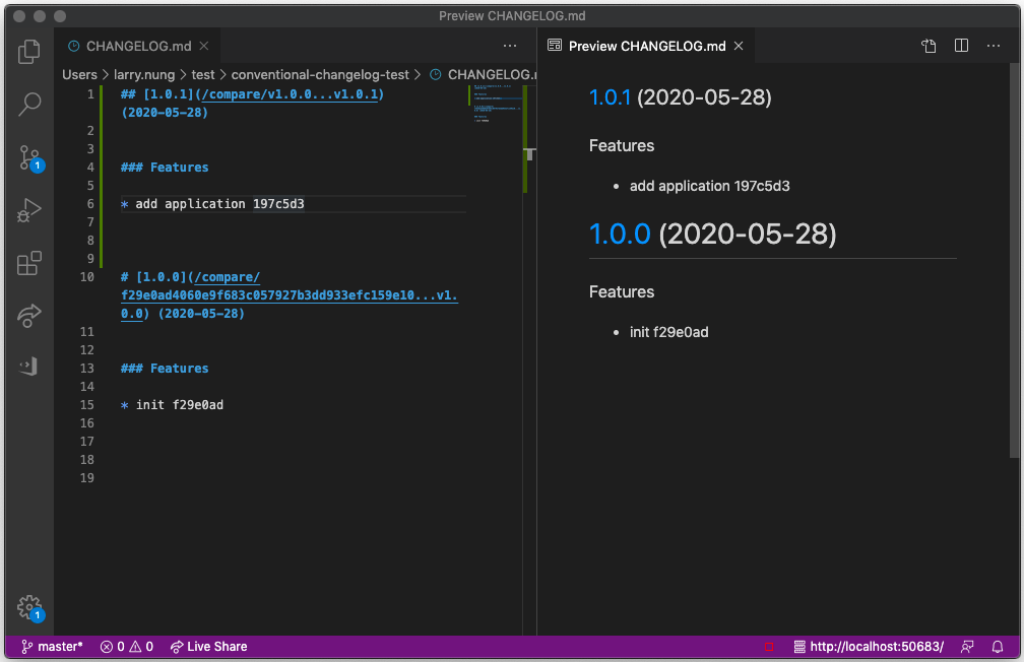This screenshot has height=662, width=1024.
Task: Click the editor overview ruler scrollbar
Action: [528, 359]
